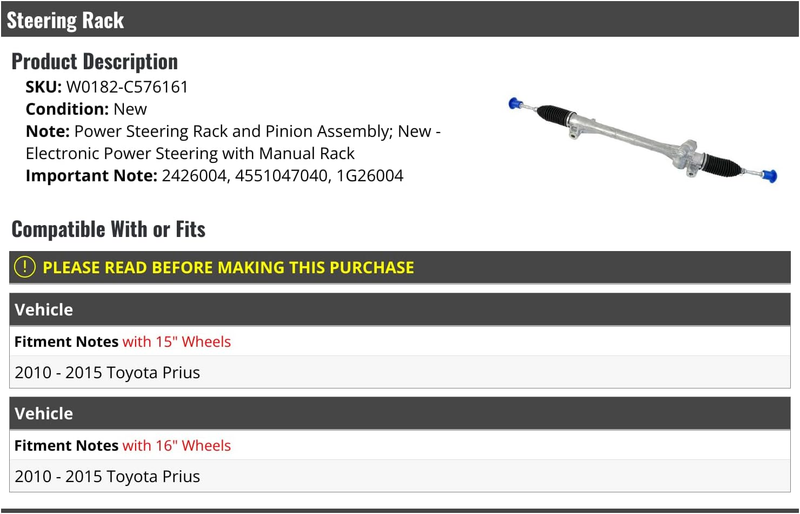Open the steering rack product image
The height and width of the screenshot is (514, 800).
click(x=643, y=139)
